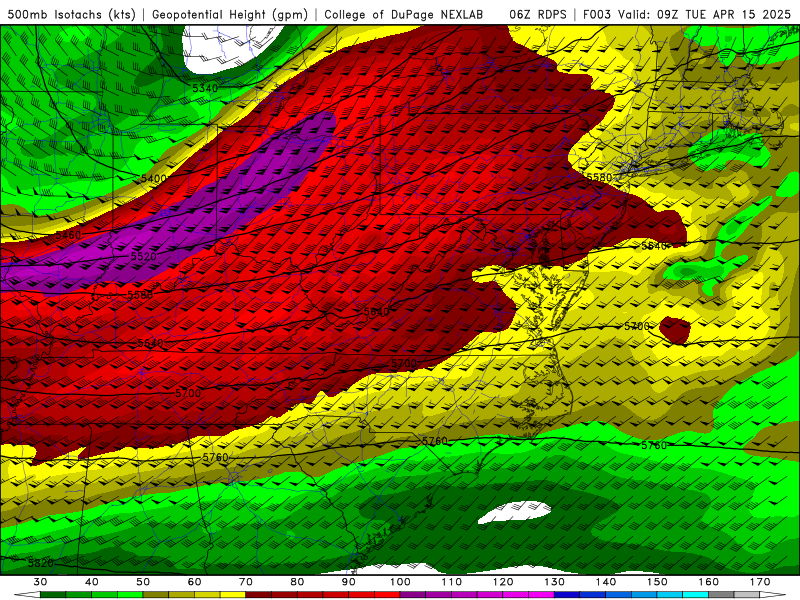Click the 130 value on the color scale
Screen dimensions: 800x600
(x=555, y=582)
